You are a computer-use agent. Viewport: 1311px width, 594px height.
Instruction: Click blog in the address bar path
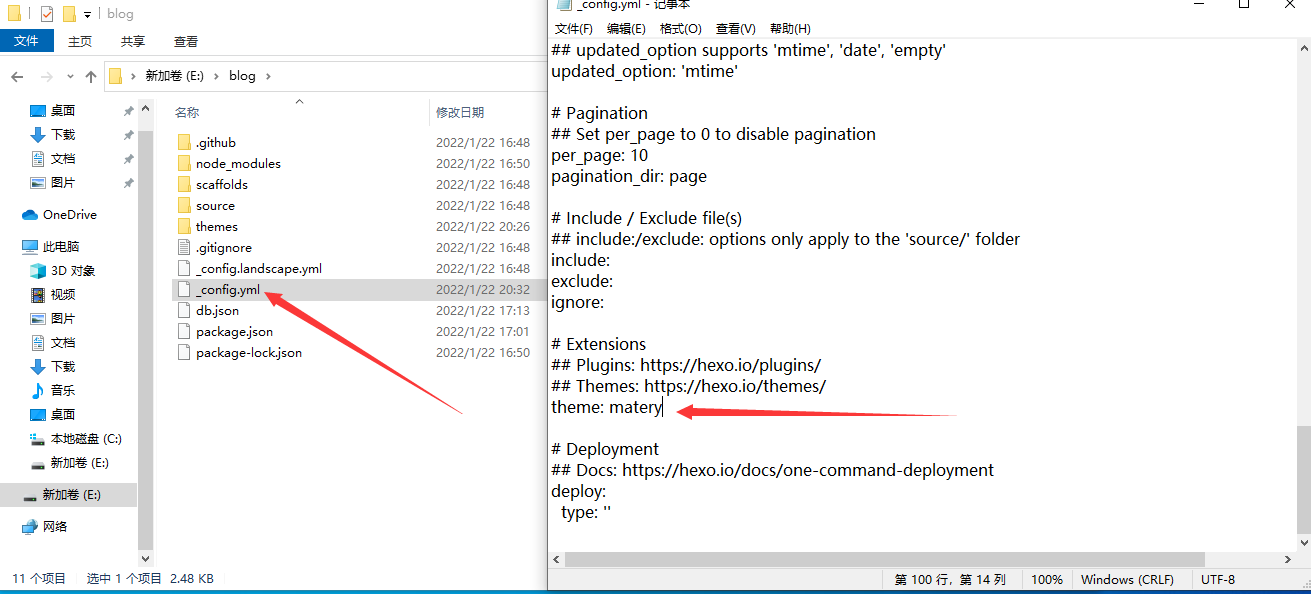242,76
